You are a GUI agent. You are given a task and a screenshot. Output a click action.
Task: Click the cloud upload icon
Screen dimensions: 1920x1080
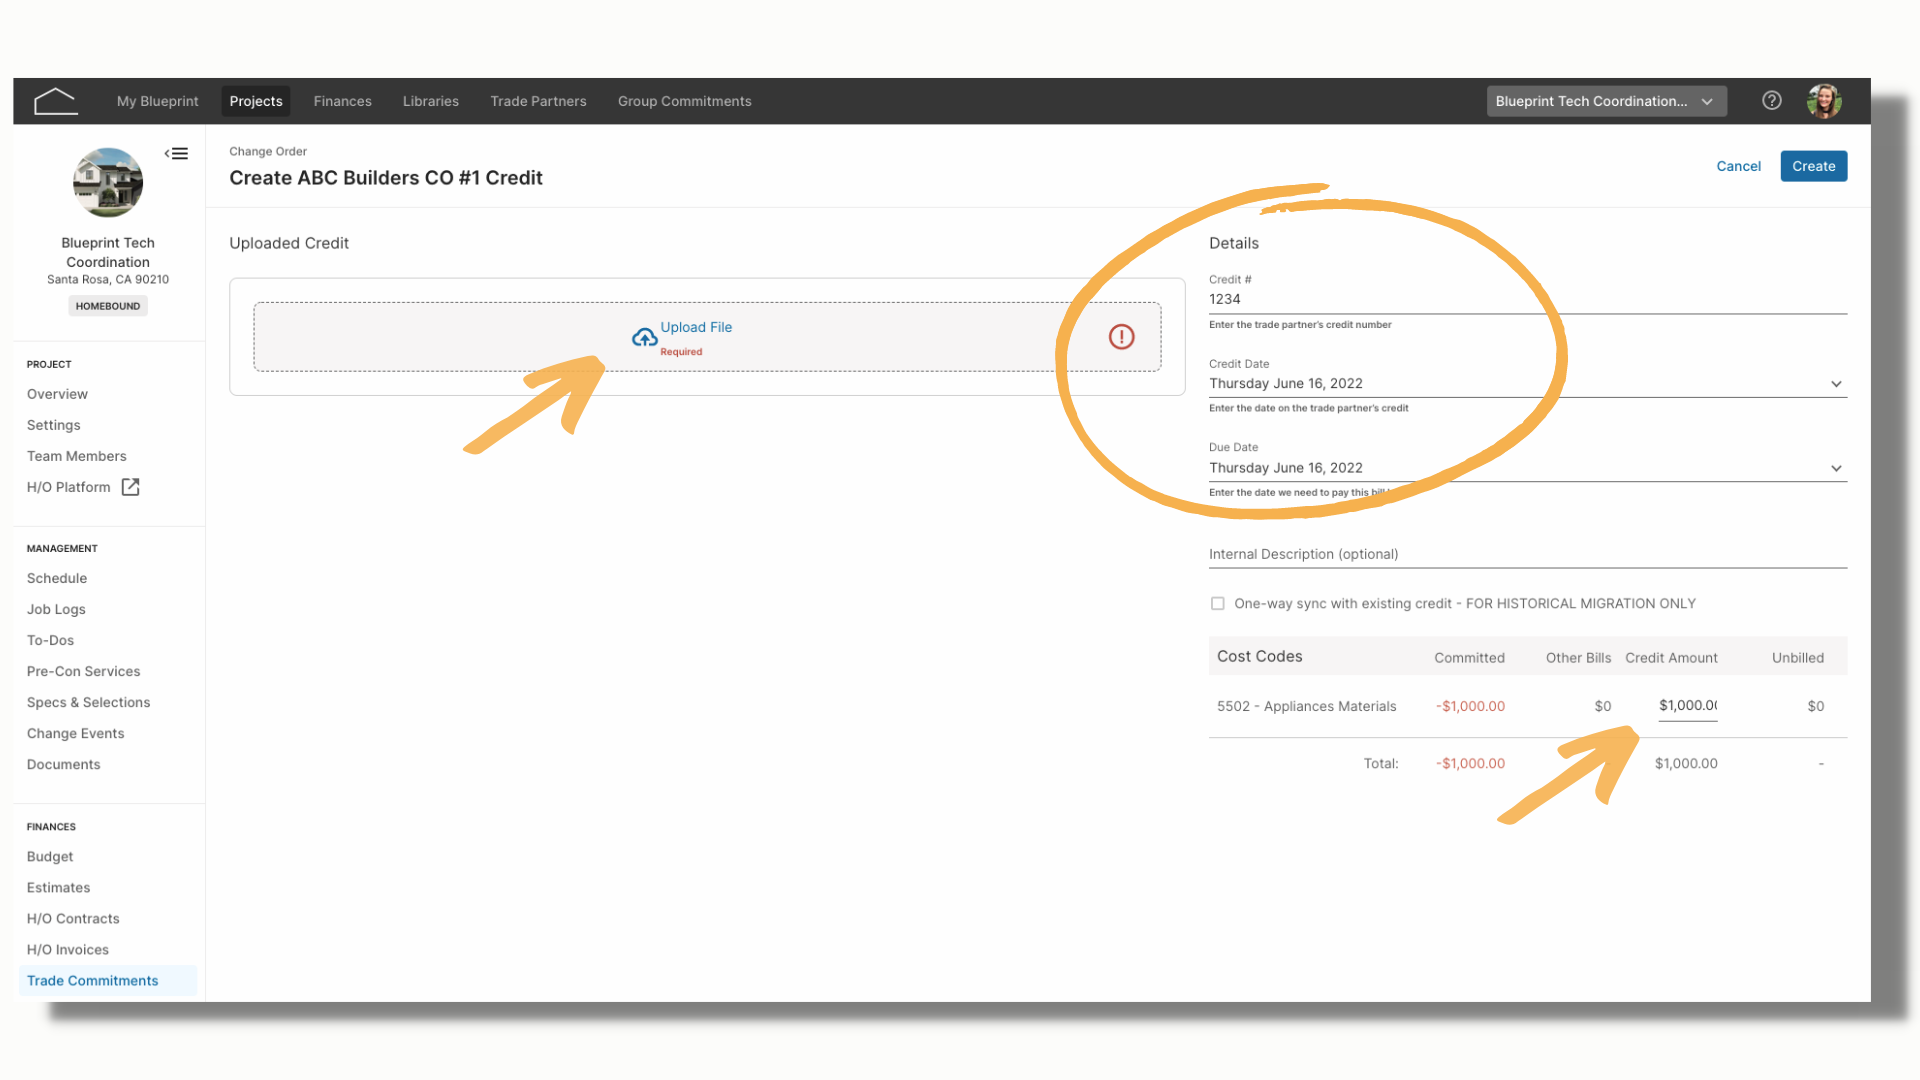[x=644, y=338]
